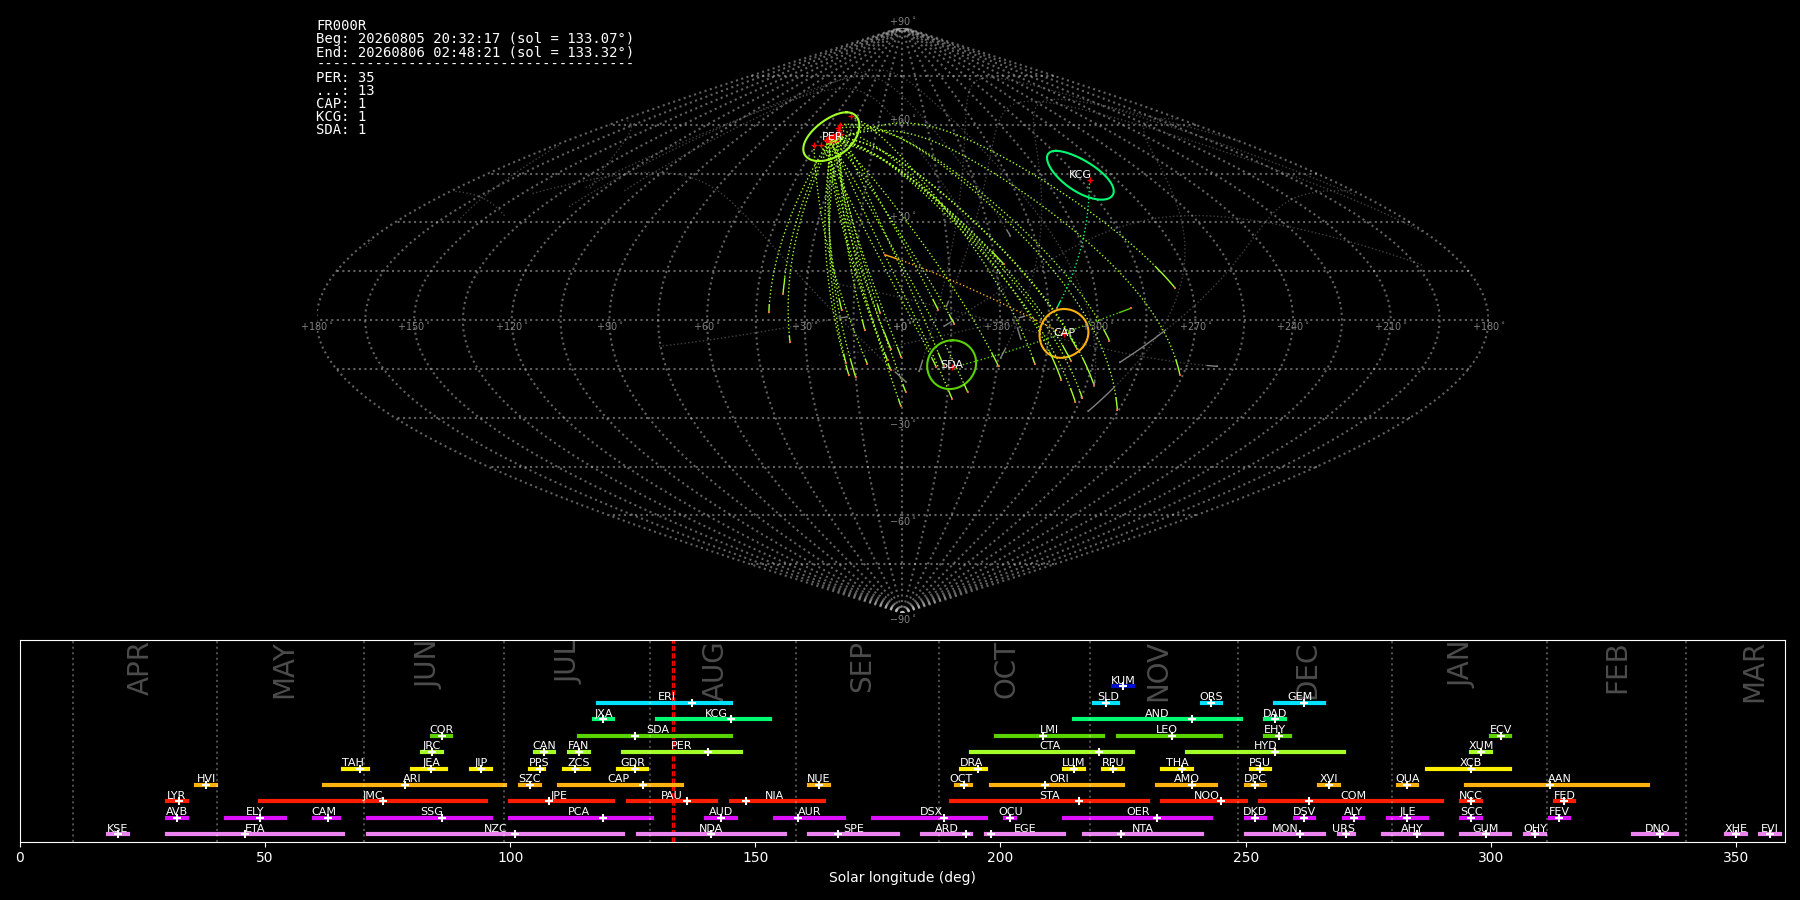This screenshot has height=900, width=1800.
Task: Select the orange CAP radiant circle
Action: click(x=1064, y=333)
